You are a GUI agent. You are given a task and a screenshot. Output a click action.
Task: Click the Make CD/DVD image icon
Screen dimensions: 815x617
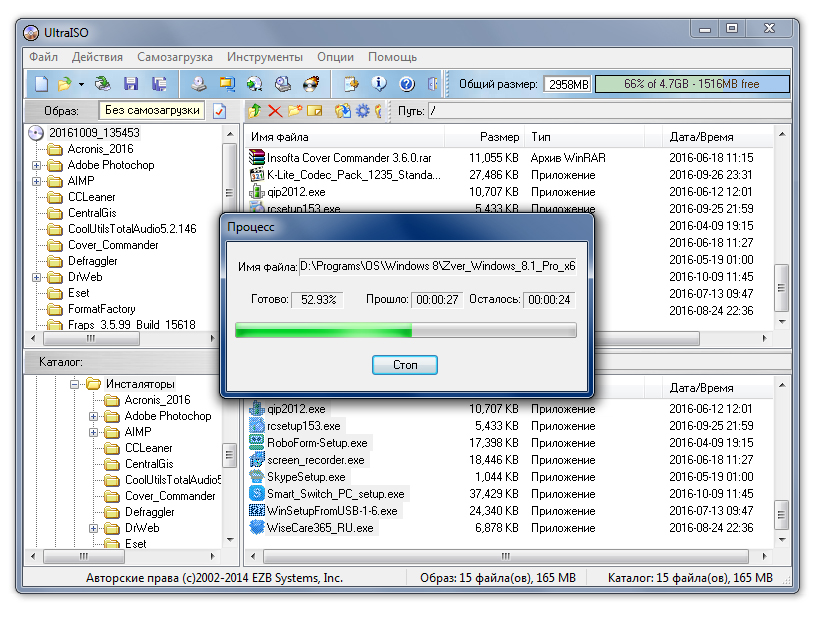point(199,84)
